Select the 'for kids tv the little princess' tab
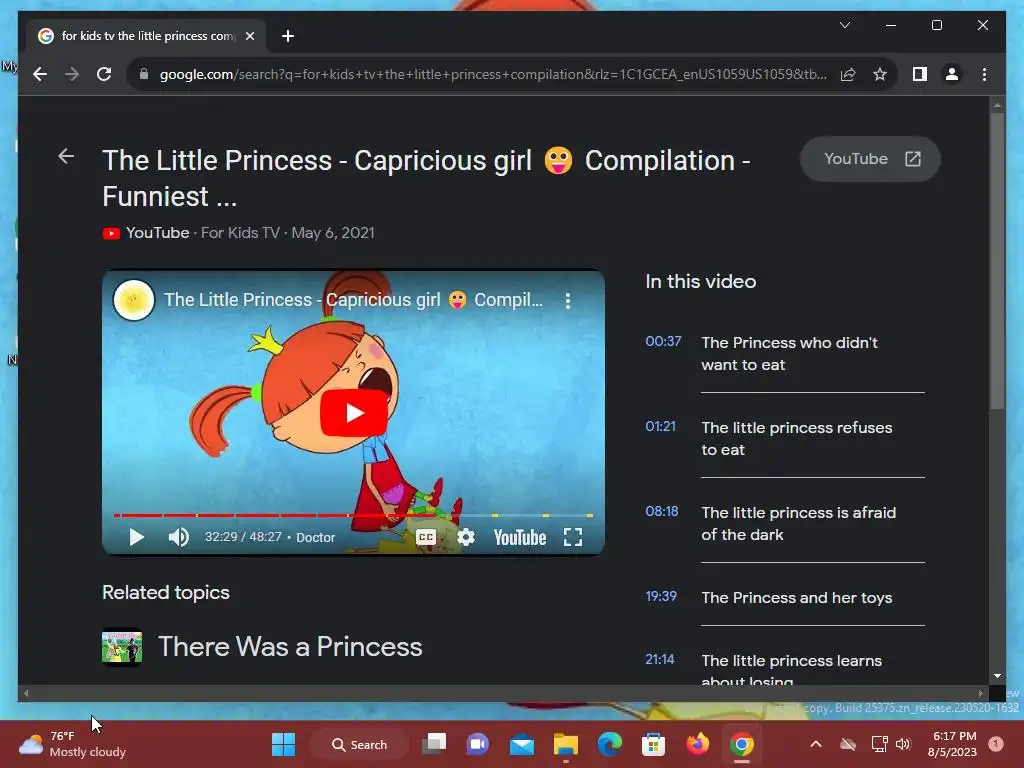The height and width of the screenshot is (768, 1024). (147, 37)
